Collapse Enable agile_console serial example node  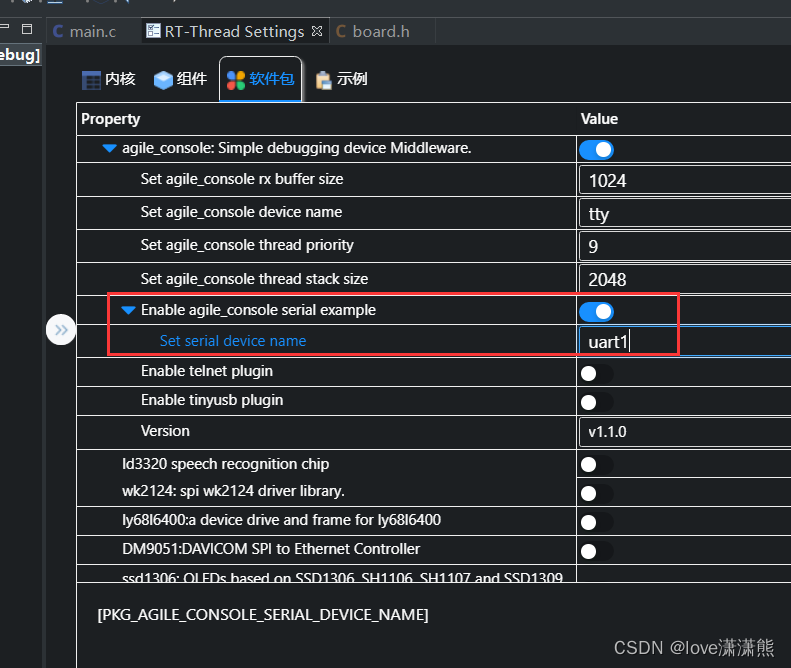[129, 310]
